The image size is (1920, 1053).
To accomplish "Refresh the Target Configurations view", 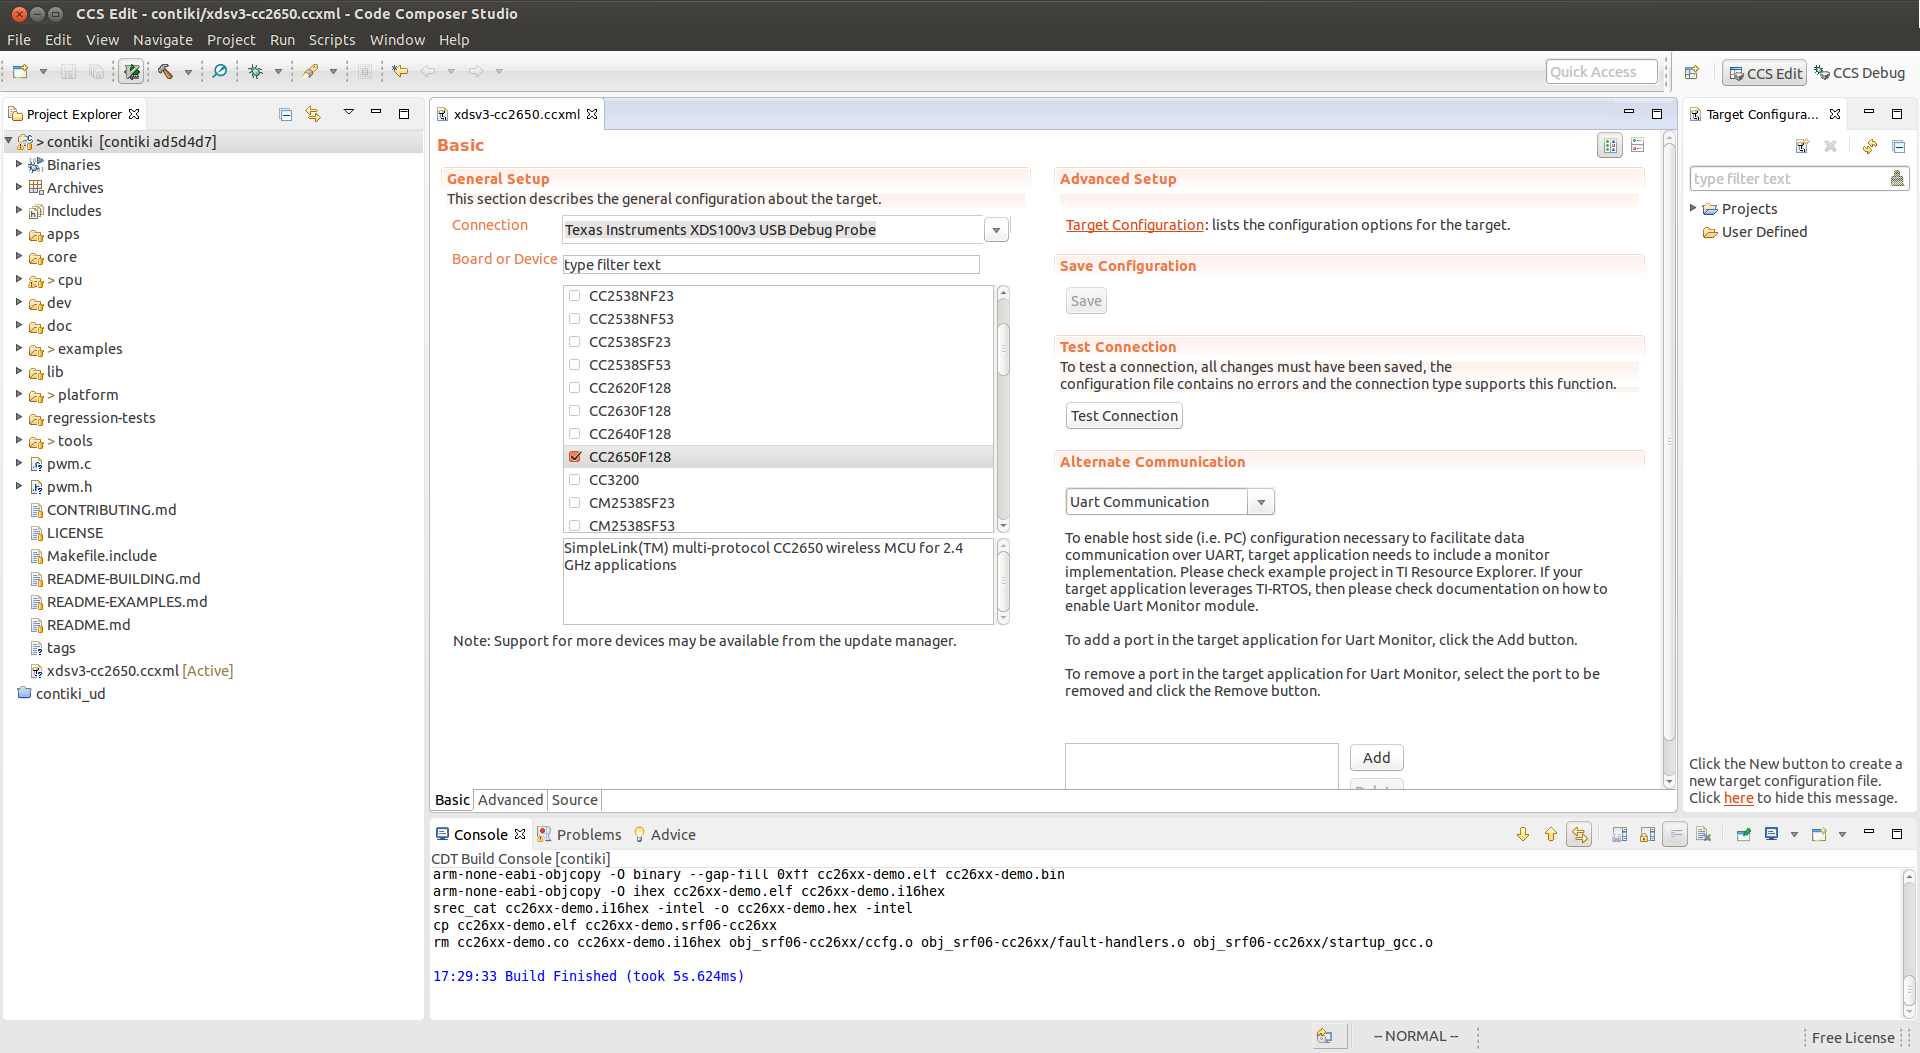I will click(x=1870, y=146).
